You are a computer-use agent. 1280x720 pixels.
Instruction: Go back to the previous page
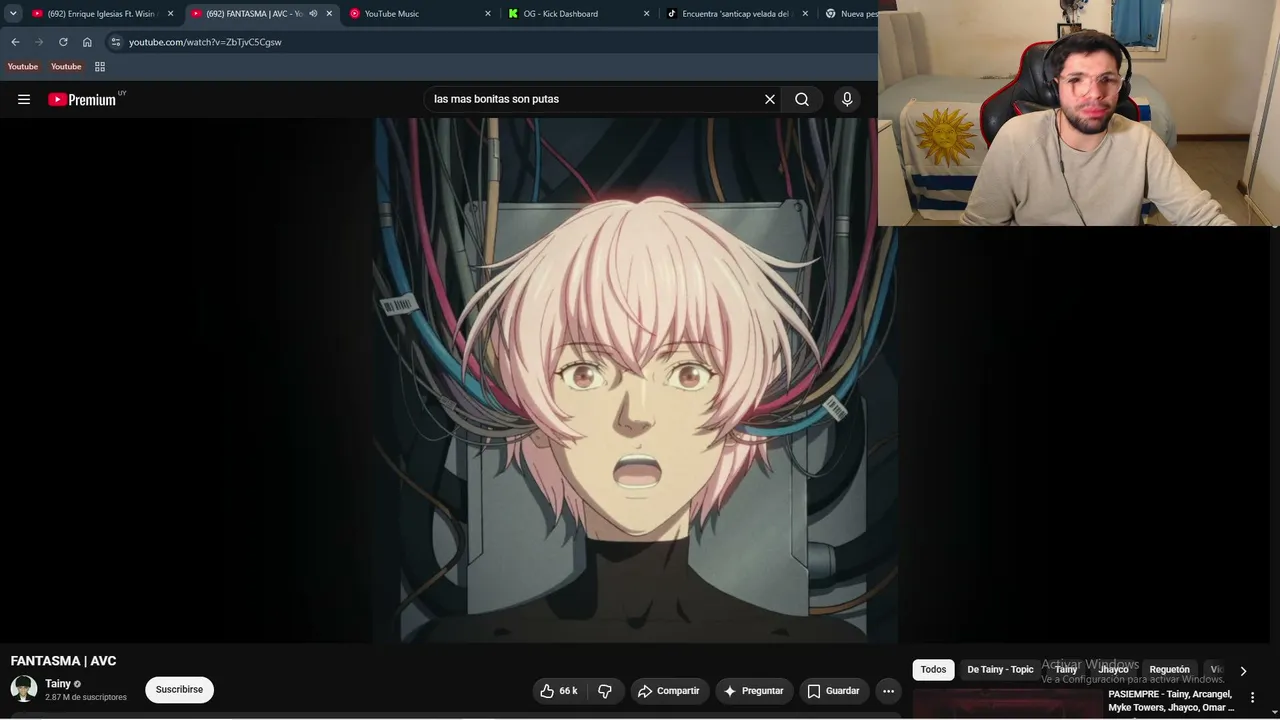pos(15,42)
